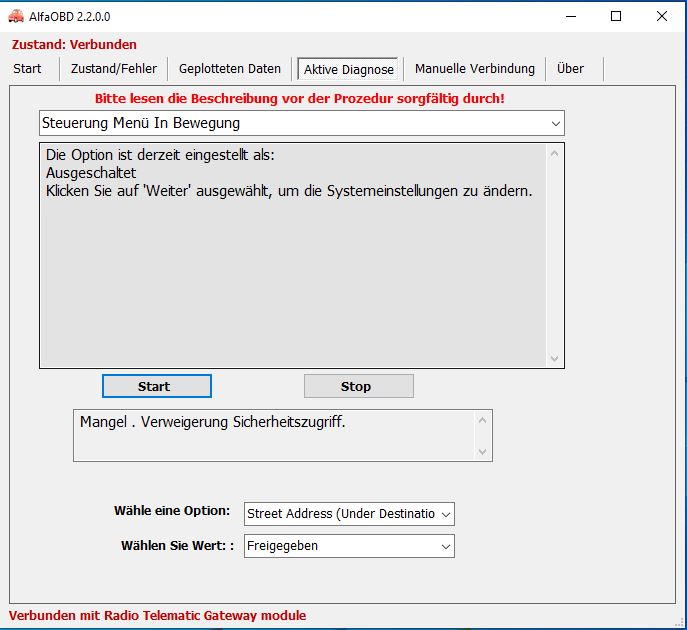
Task: Click the Mangel message box scroll up arrow
Action: 483,420
